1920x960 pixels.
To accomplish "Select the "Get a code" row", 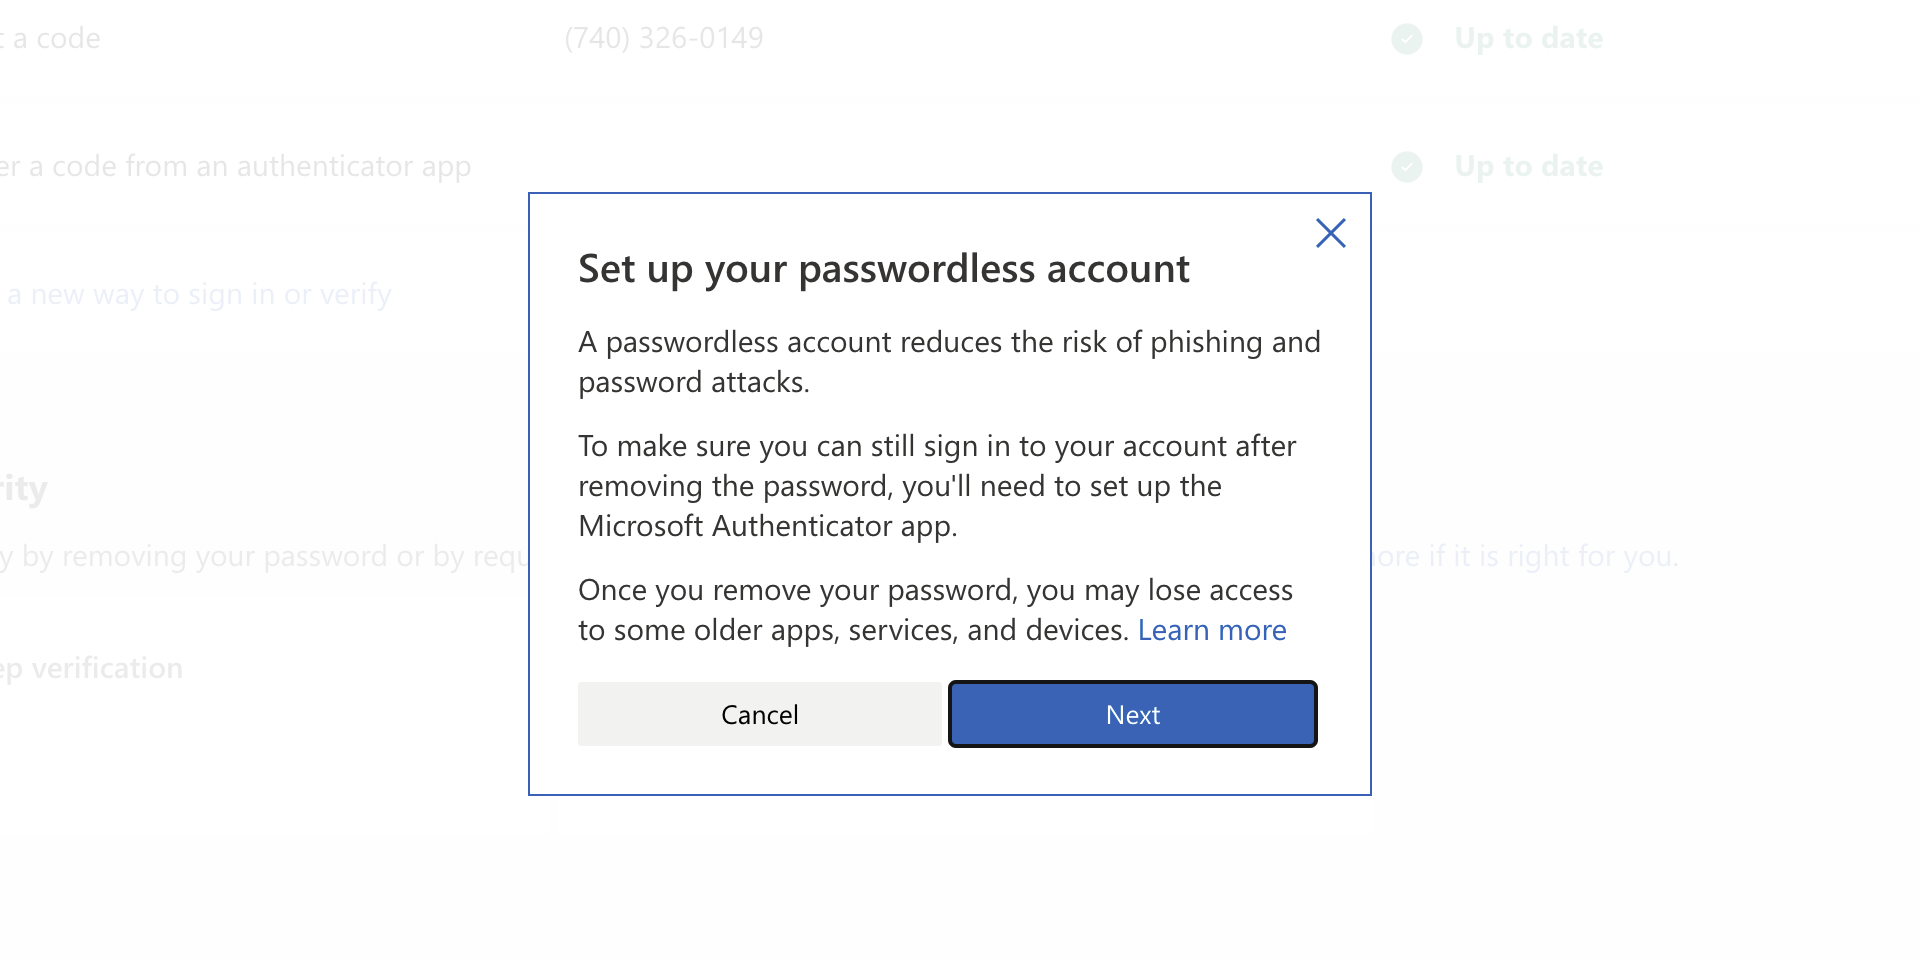I will point(50,38).
